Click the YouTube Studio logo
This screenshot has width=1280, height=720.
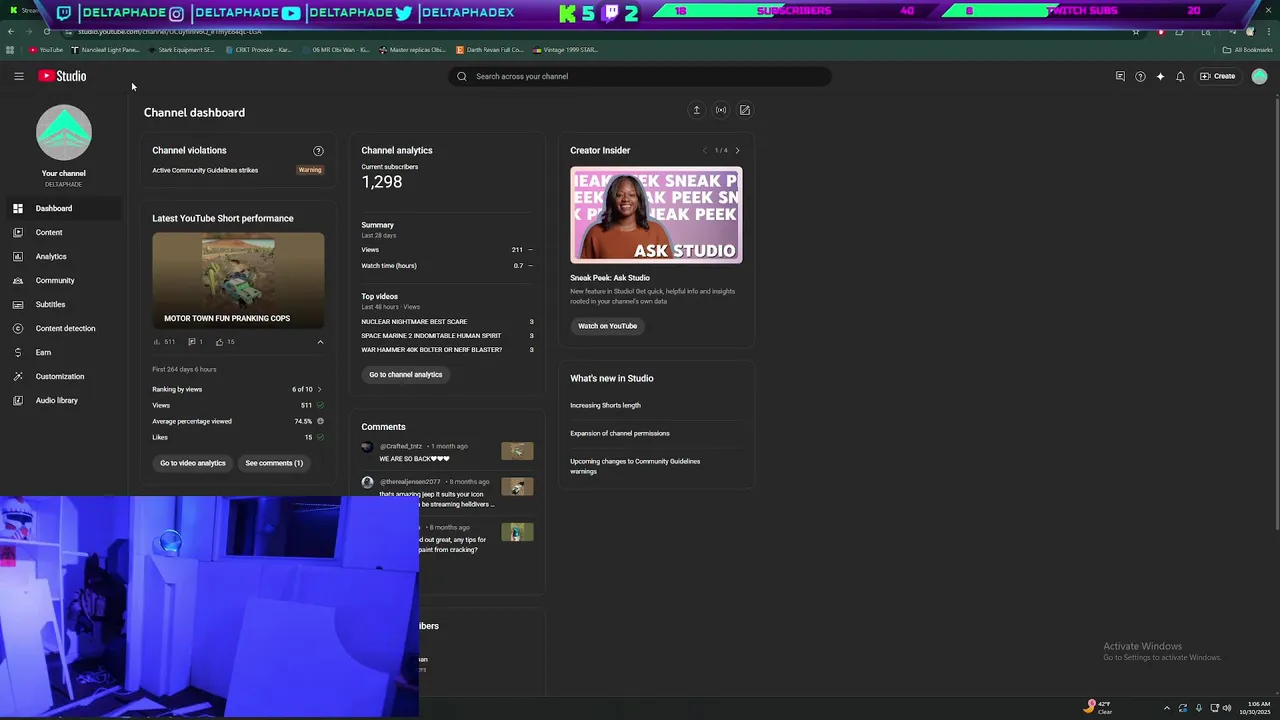(x=62, y=76)
